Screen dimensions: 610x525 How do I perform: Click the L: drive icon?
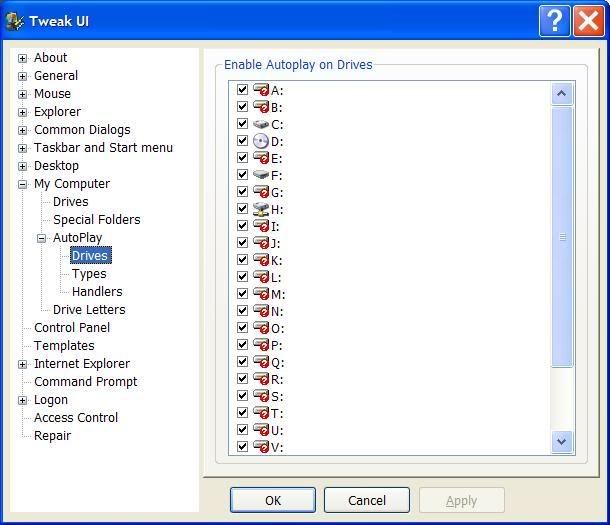pos(261,277)
